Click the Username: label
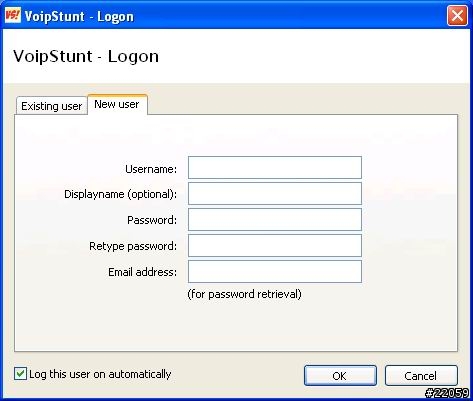 pyautogui.click(x=151, y=169)
